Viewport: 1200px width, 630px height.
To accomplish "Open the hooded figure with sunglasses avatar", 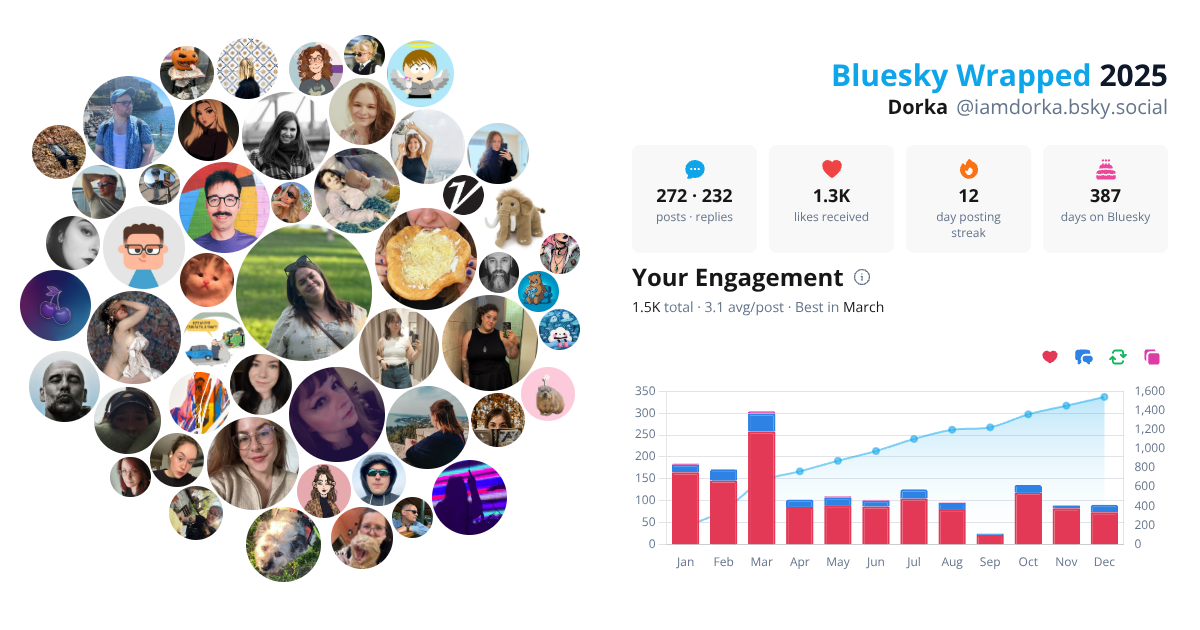I will [x=378, y=480].
